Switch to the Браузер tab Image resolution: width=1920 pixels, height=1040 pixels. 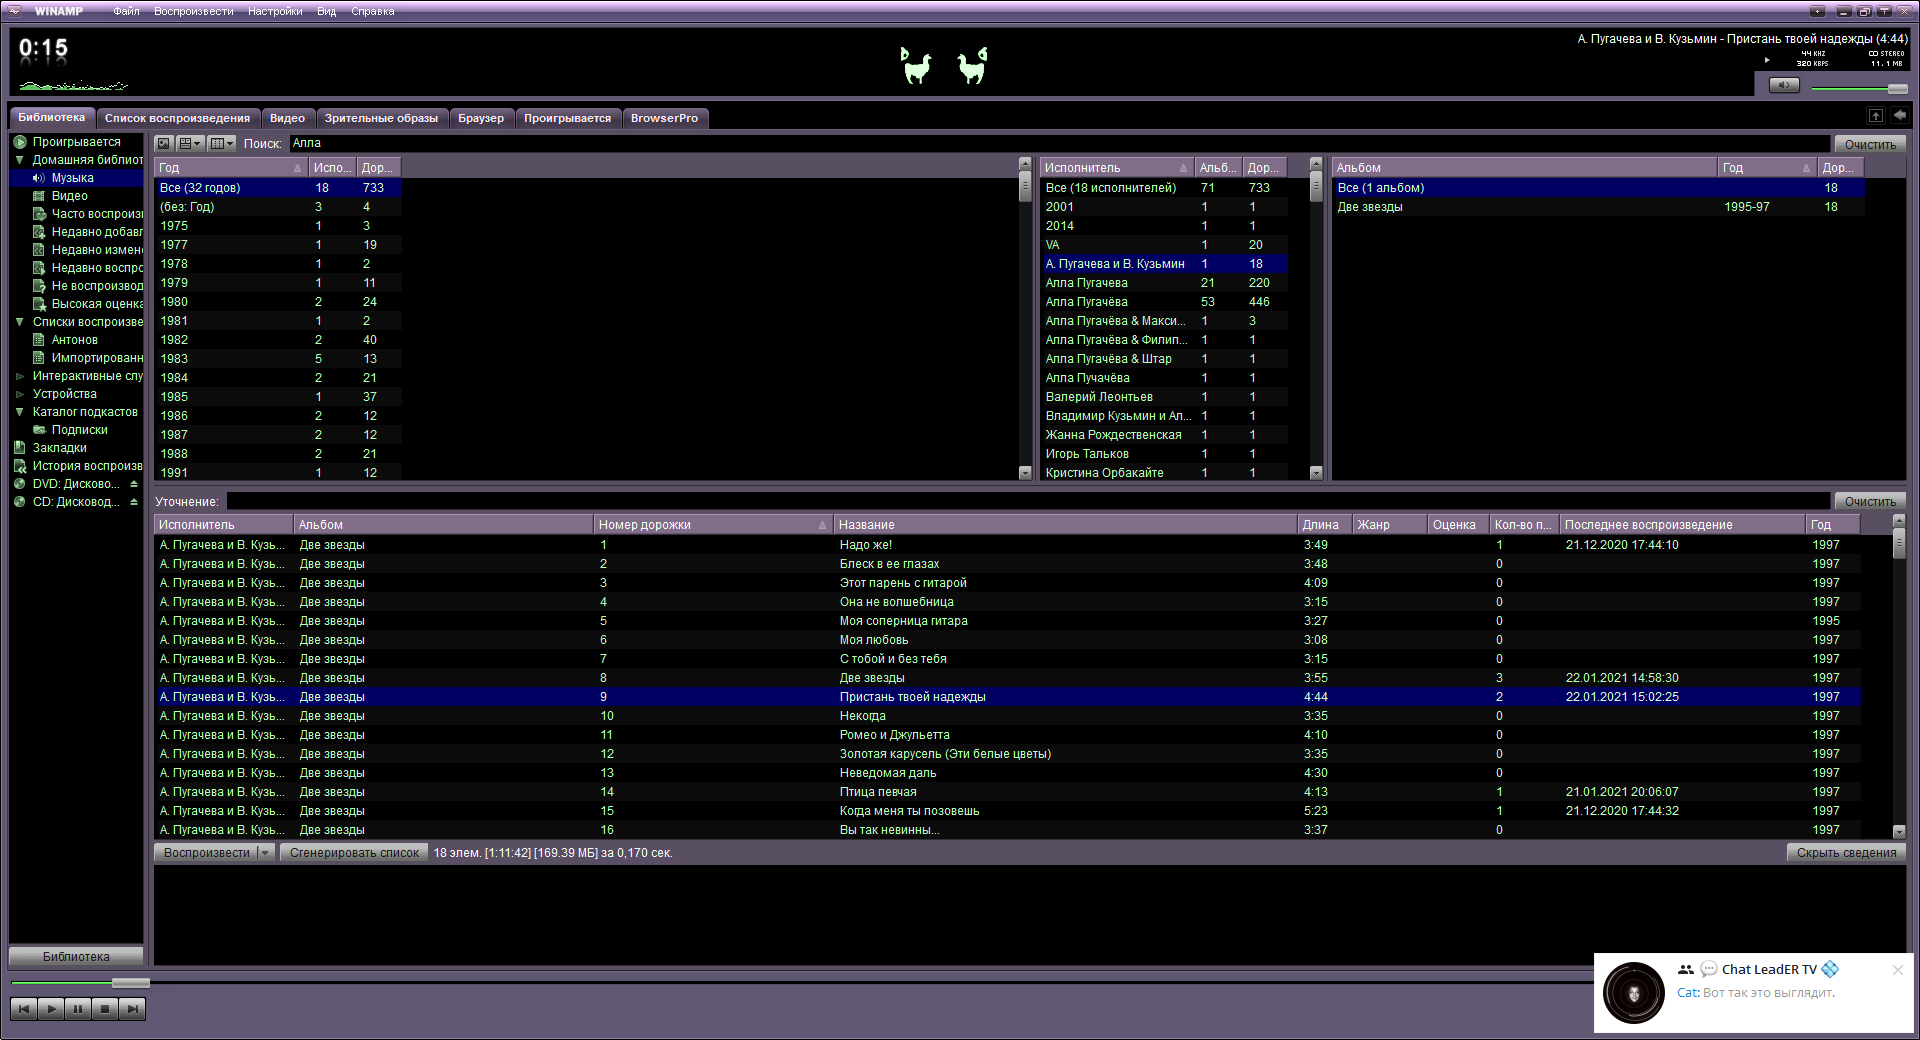coord(481,118)
